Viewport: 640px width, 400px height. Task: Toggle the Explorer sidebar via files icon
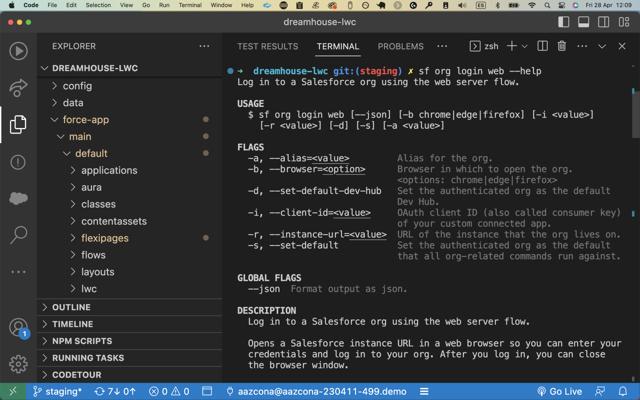click(18, 125)
